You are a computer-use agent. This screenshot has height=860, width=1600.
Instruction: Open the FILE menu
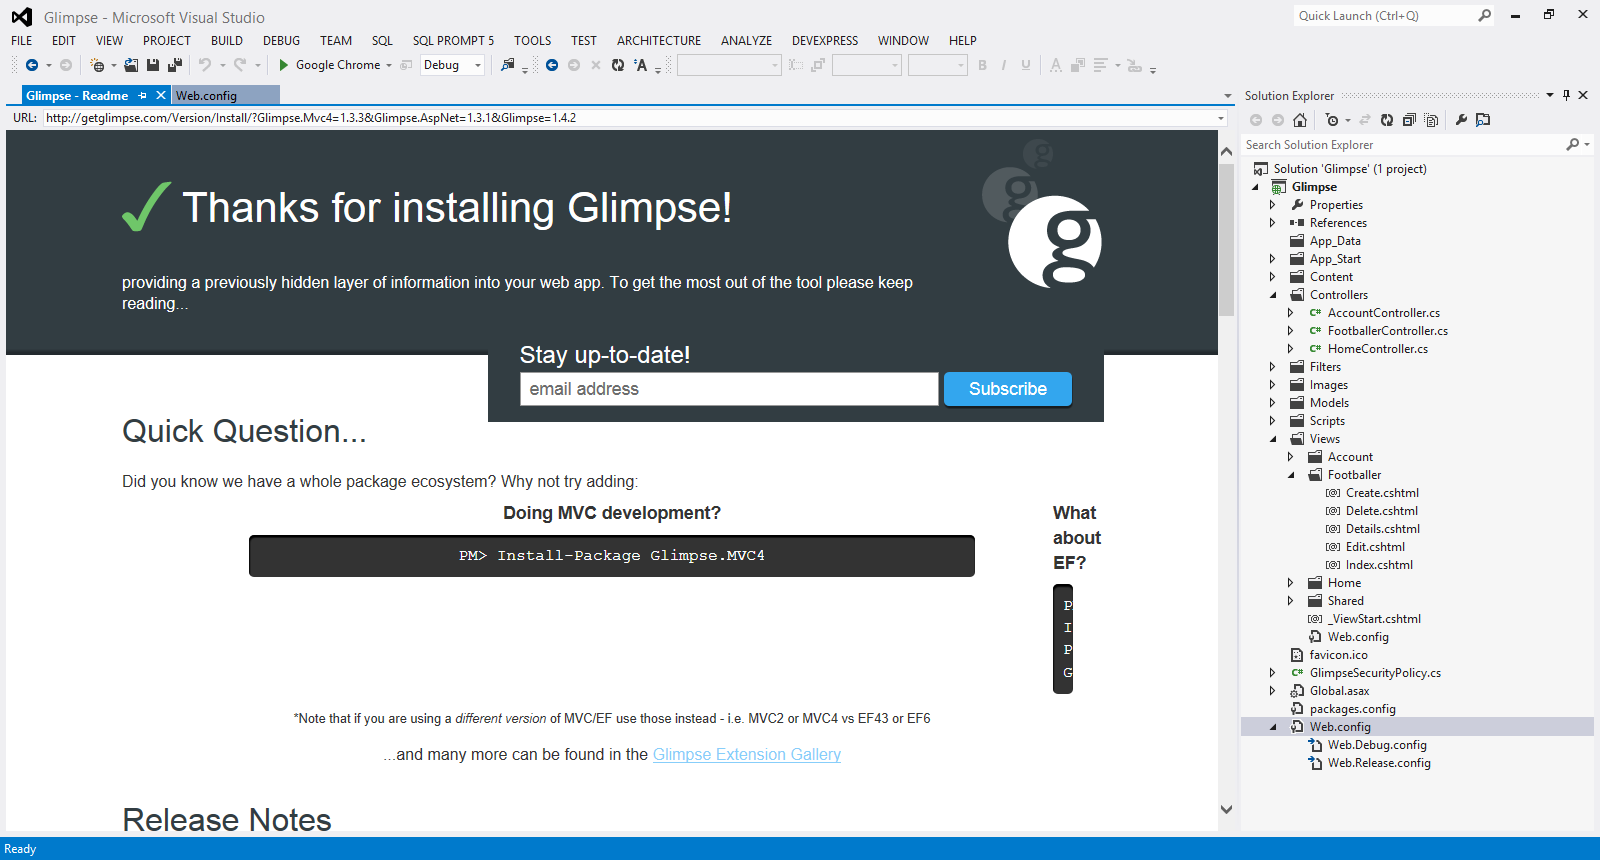point(22,41)
